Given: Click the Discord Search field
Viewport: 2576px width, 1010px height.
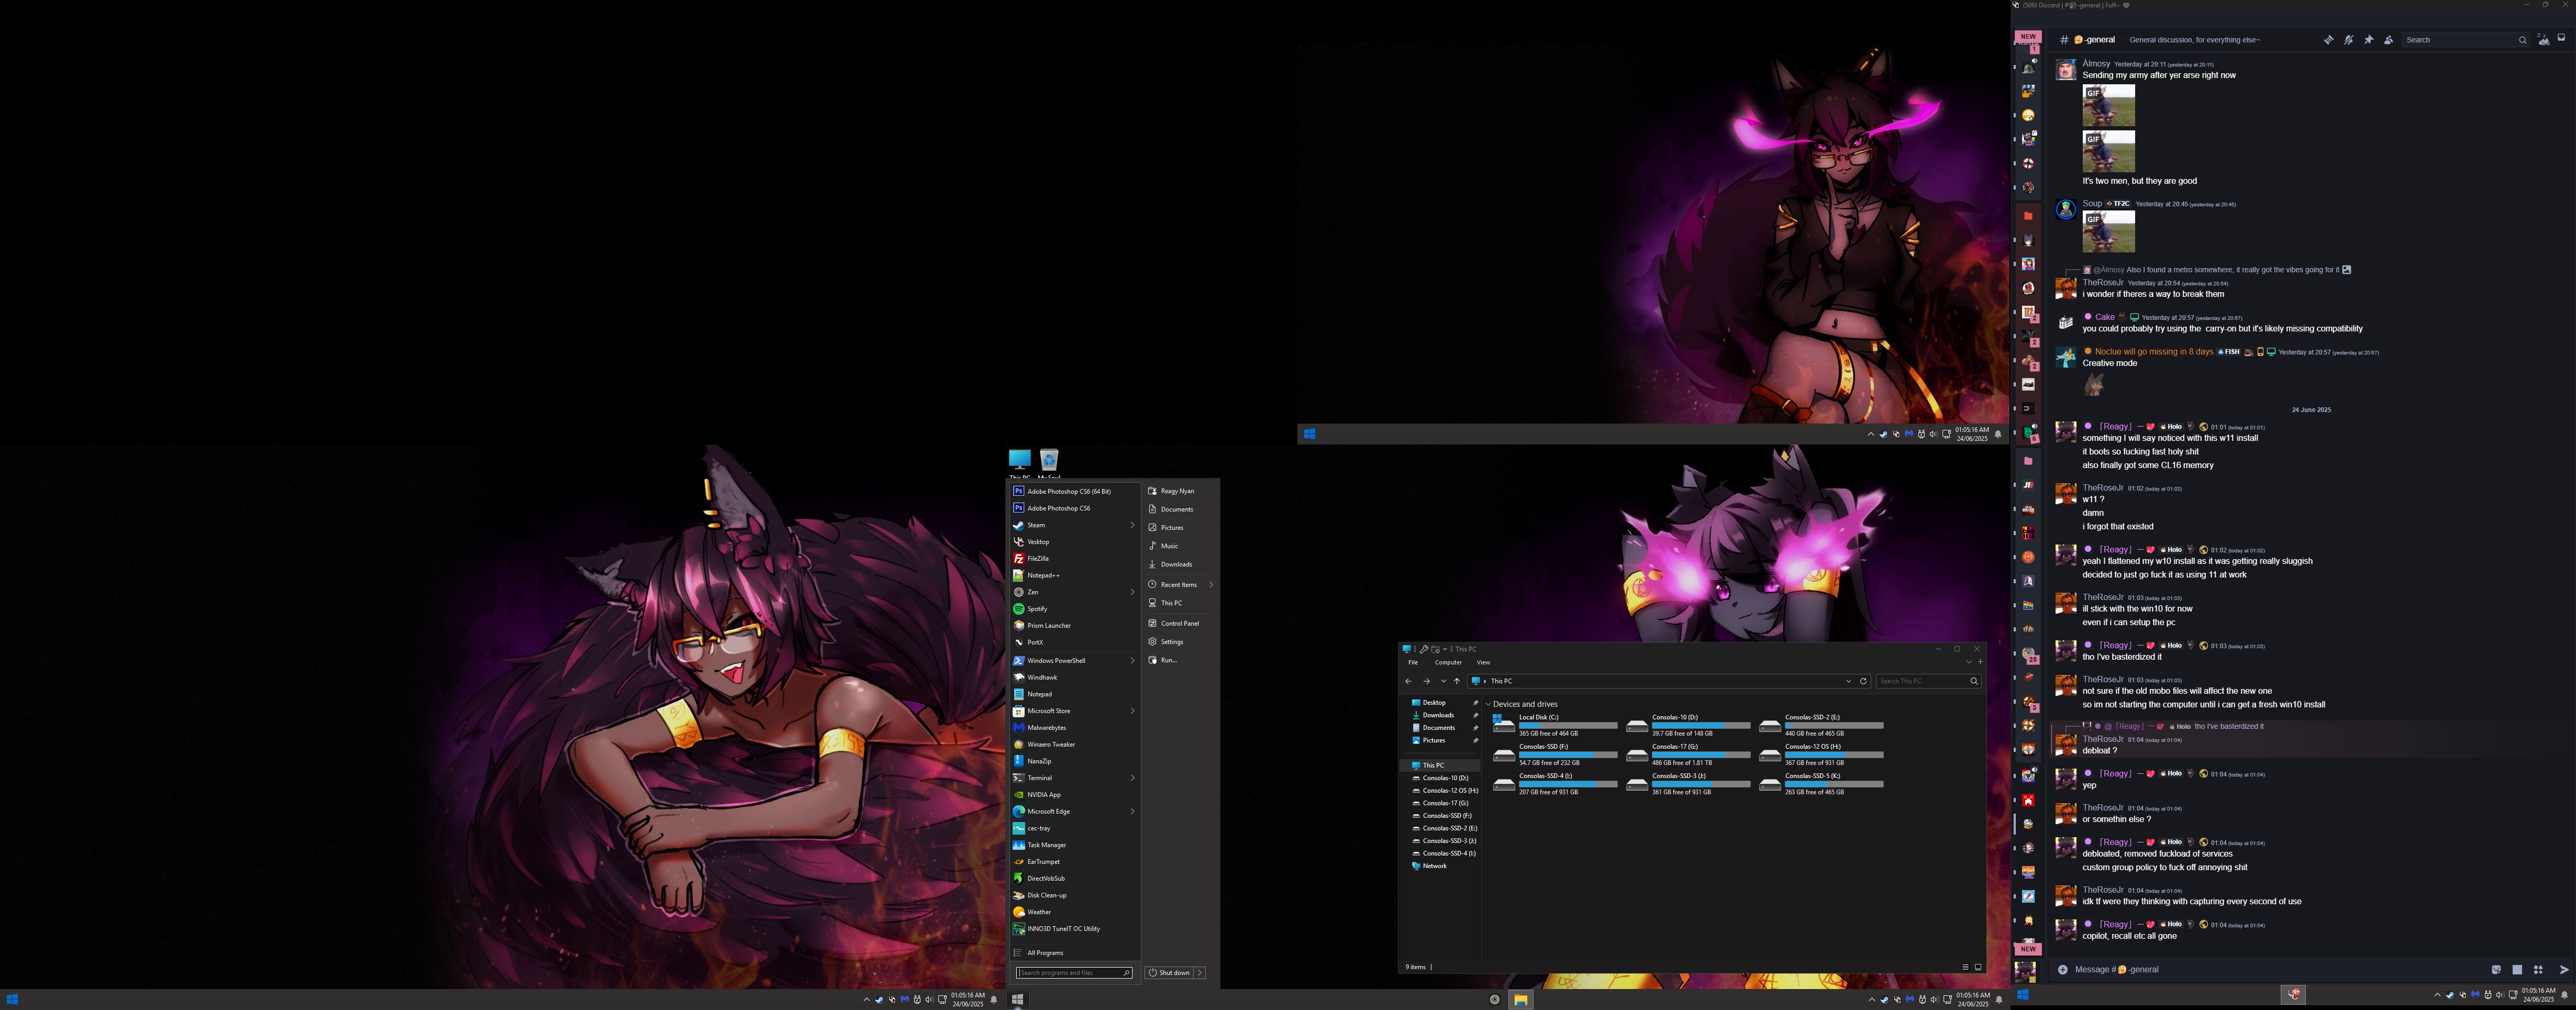Looking at the screenshot, I should 2465,40.
